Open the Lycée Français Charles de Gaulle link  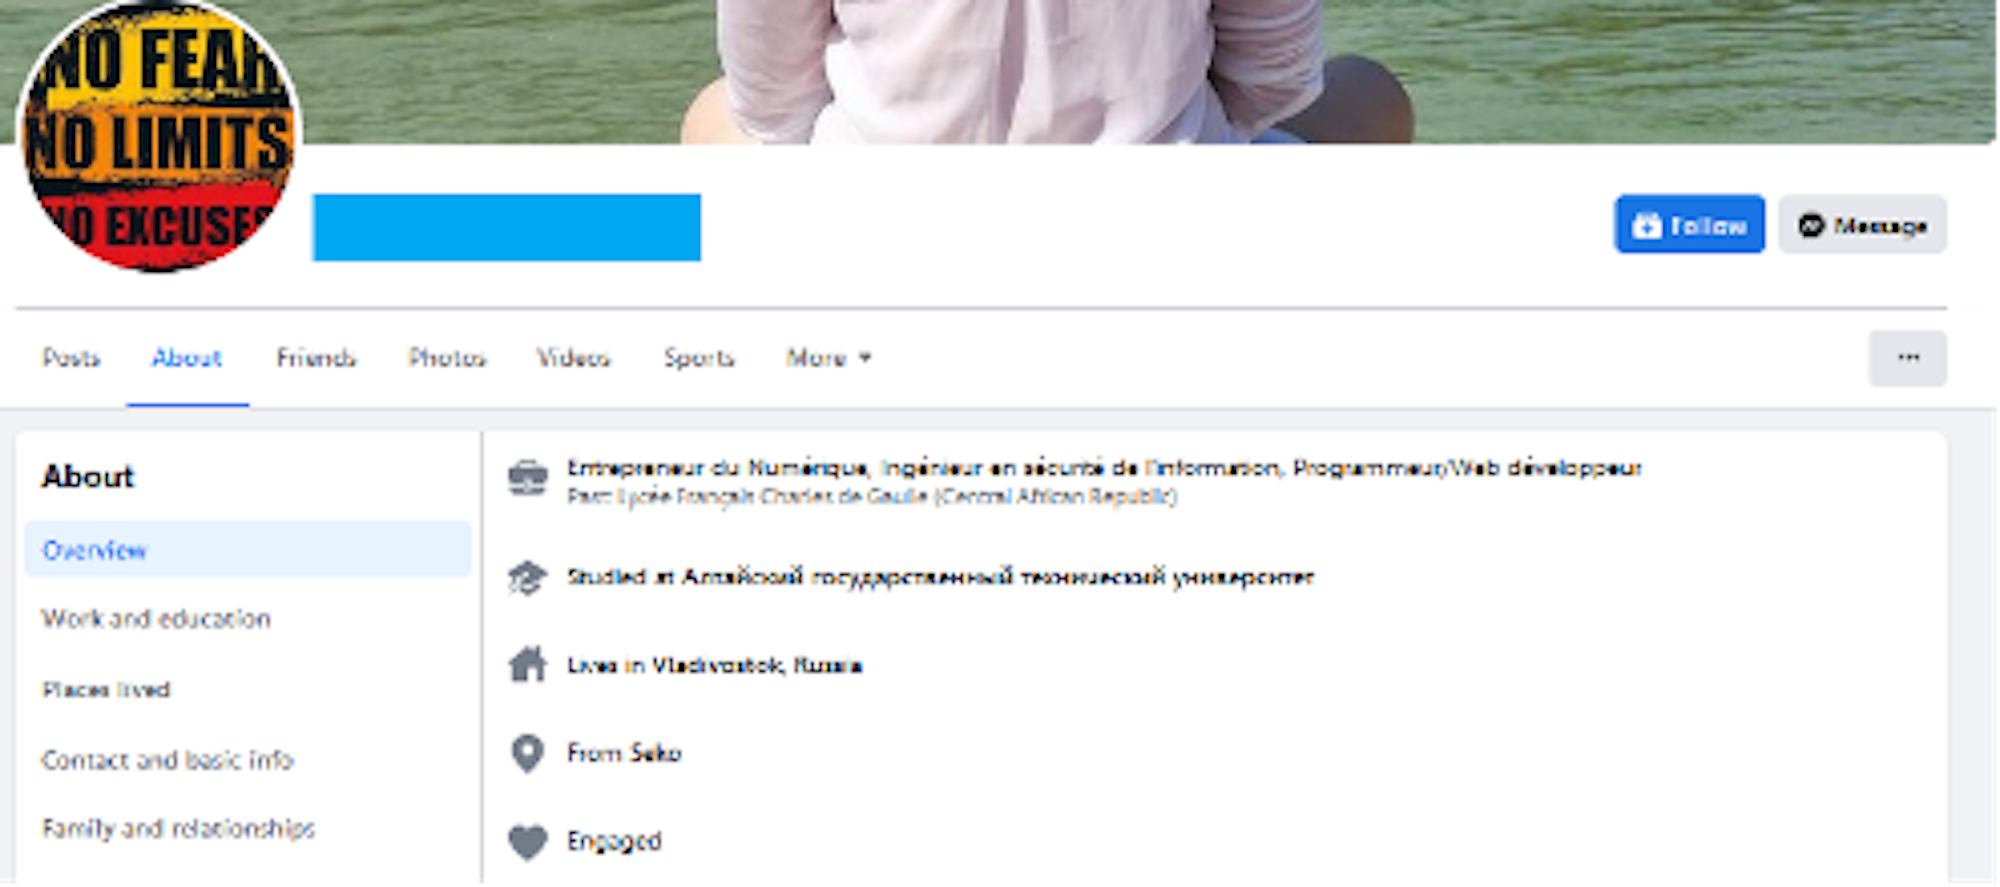772,496
